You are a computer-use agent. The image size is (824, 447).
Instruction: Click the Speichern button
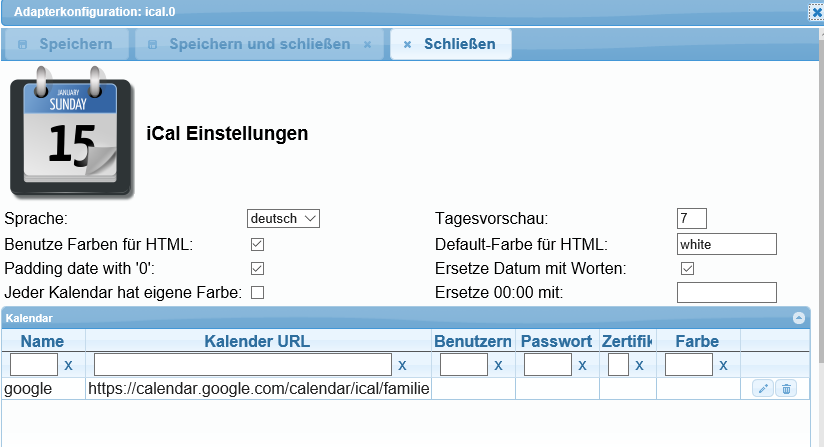[x=70, y=44]
